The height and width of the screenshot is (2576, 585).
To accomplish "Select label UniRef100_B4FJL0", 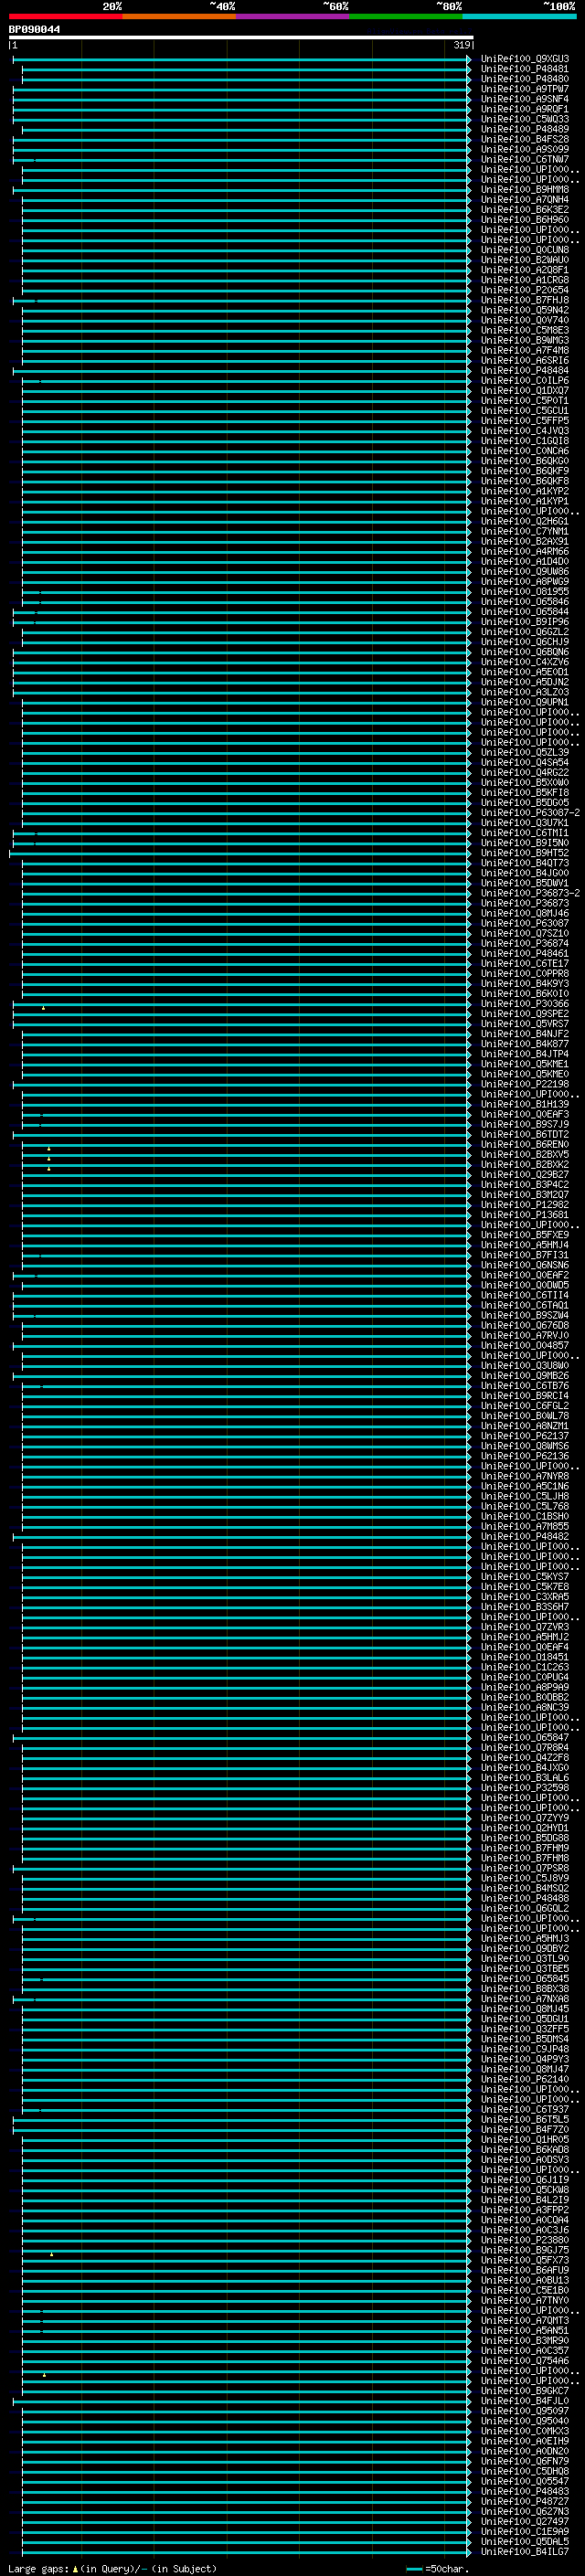I will click(x=525, y=2401).
